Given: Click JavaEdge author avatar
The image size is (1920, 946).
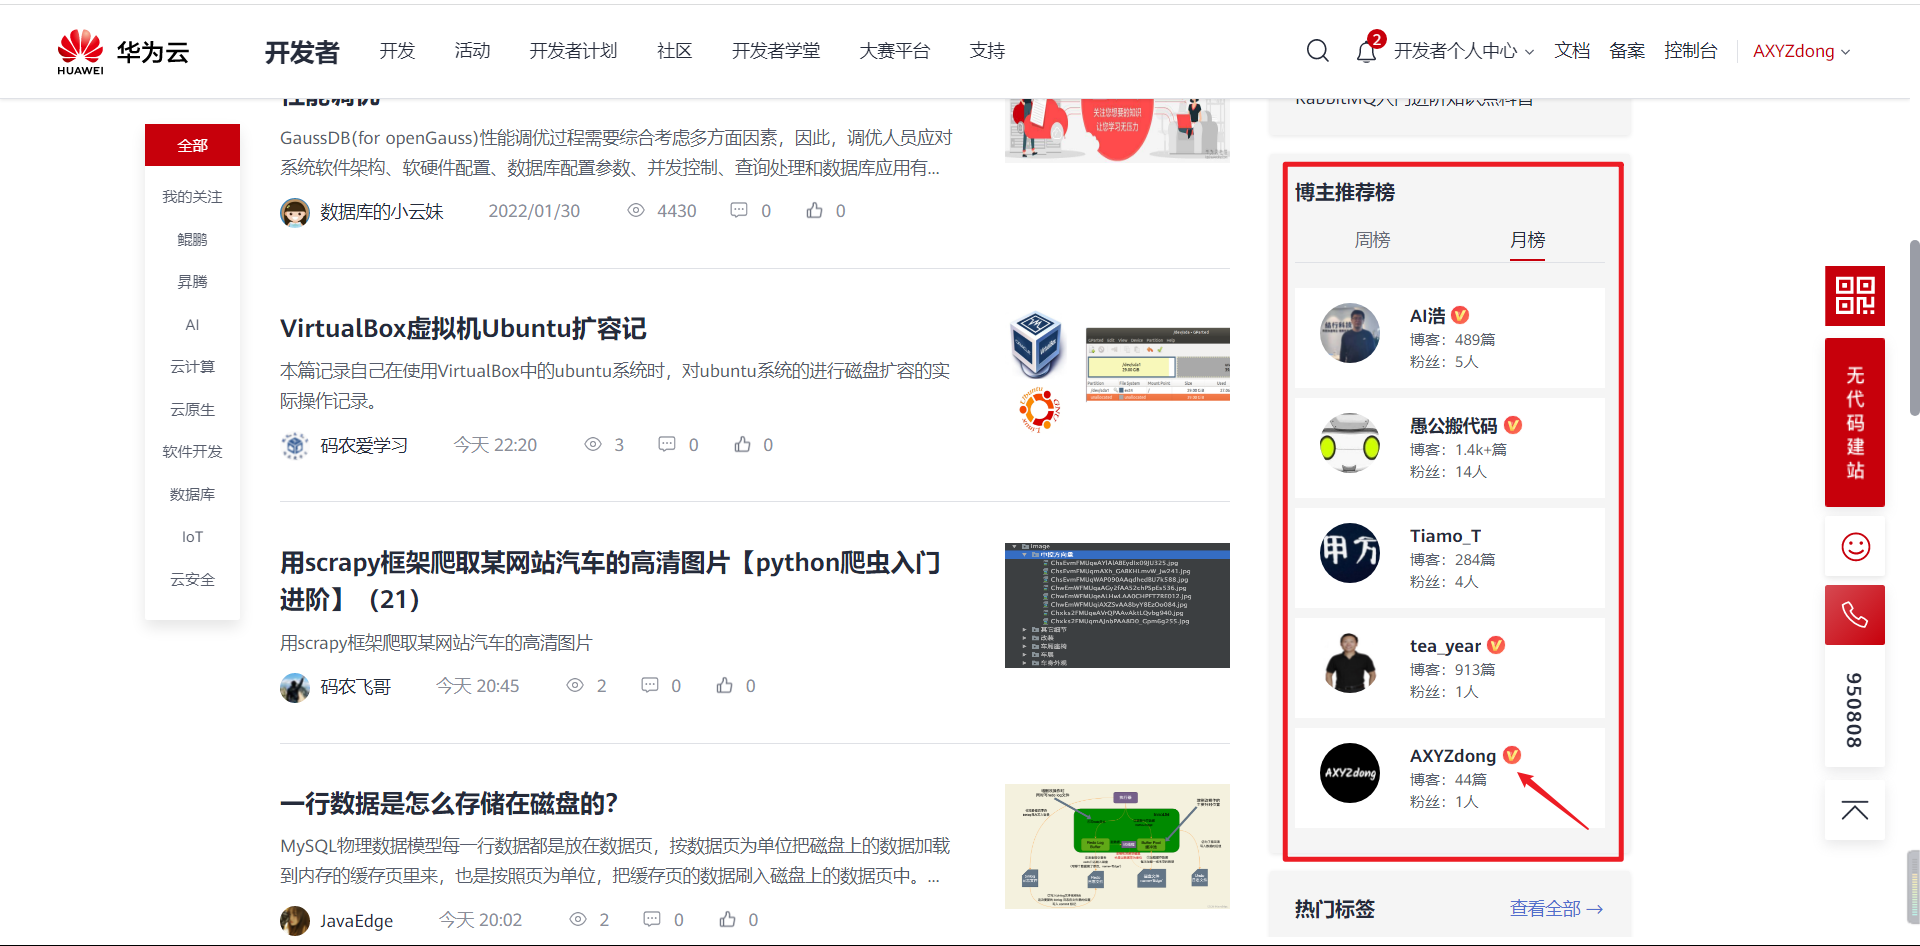Looking at the screenshot, I should click(295, 920).
